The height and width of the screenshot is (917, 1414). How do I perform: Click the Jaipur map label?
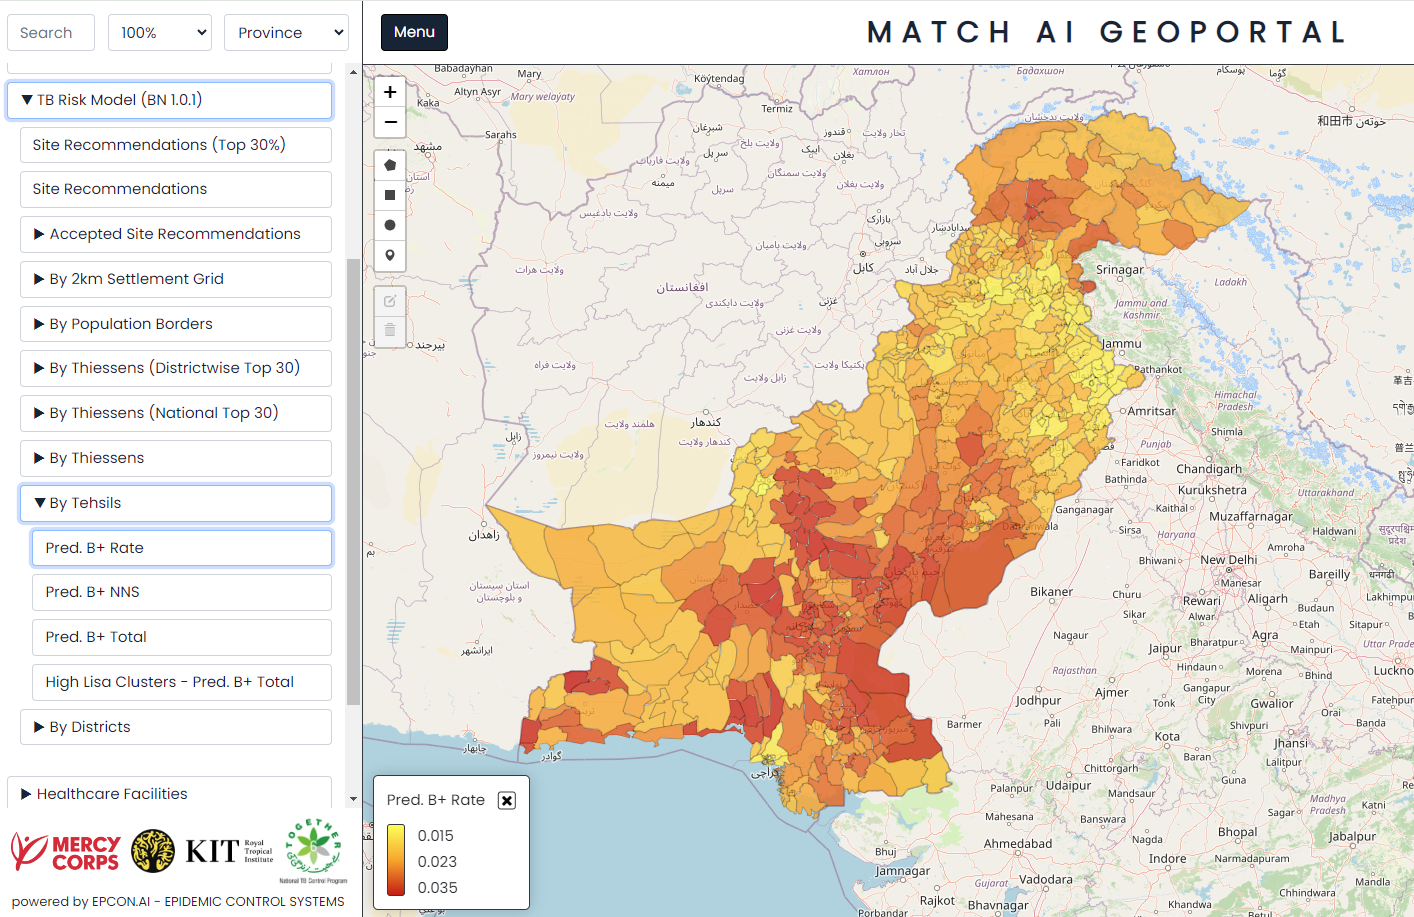1165,649
